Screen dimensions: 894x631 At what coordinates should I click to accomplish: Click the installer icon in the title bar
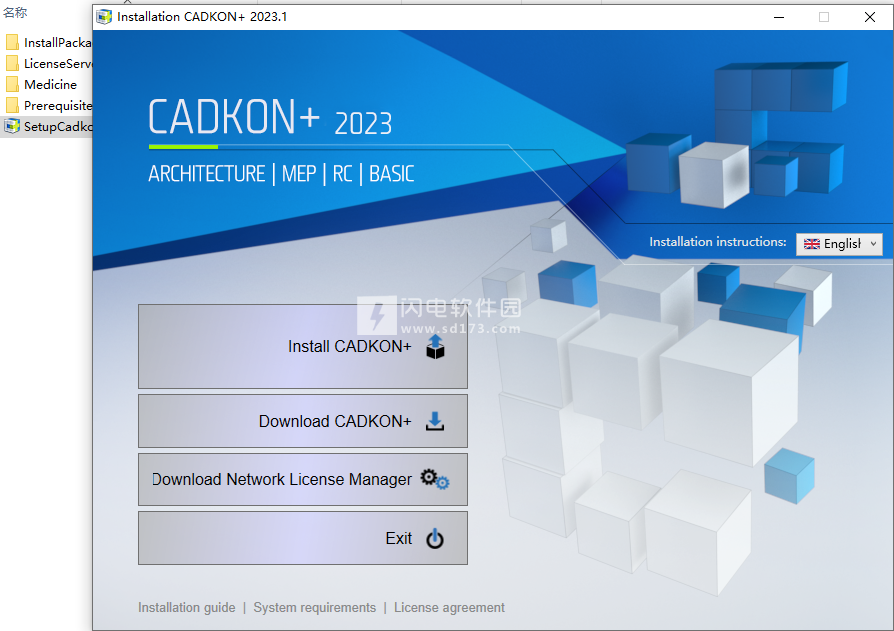click(x=104, y=17)
